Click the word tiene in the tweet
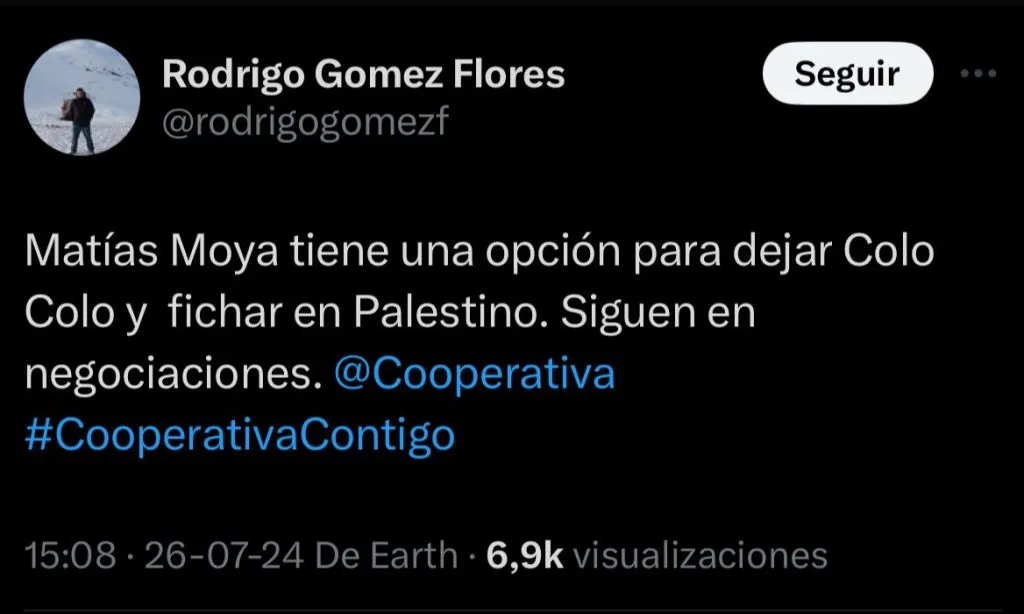The image size is (1024, 614). tap(339, 251)
